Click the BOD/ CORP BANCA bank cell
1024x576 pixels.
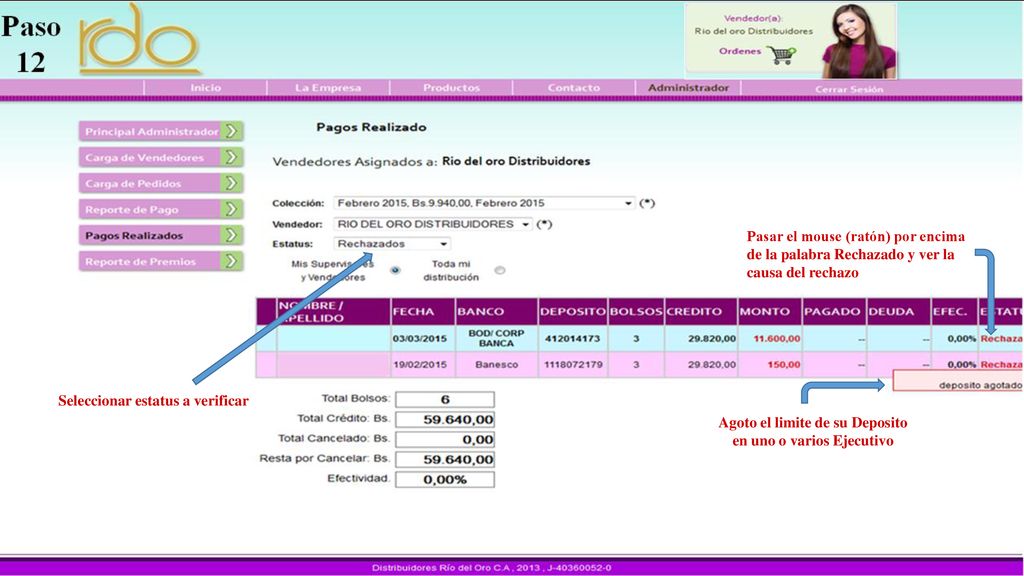(x=496, y=338)
